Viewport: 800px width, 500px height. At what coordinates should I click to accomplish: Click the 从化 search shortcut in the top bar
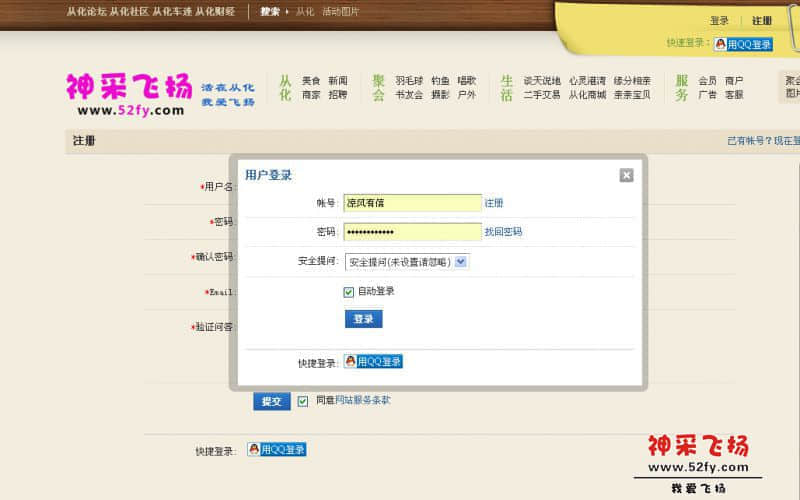click(305, 11)
